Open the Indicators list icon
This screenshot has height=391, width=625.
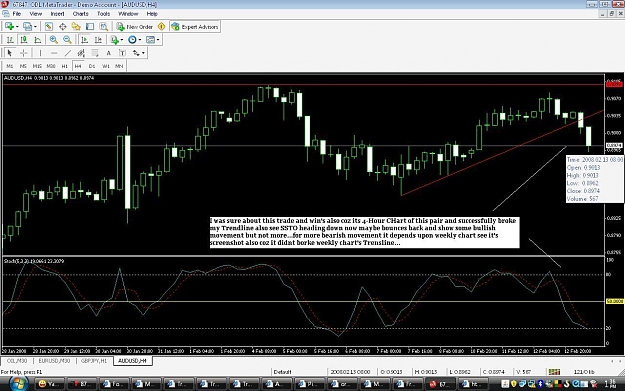(114, 40)
